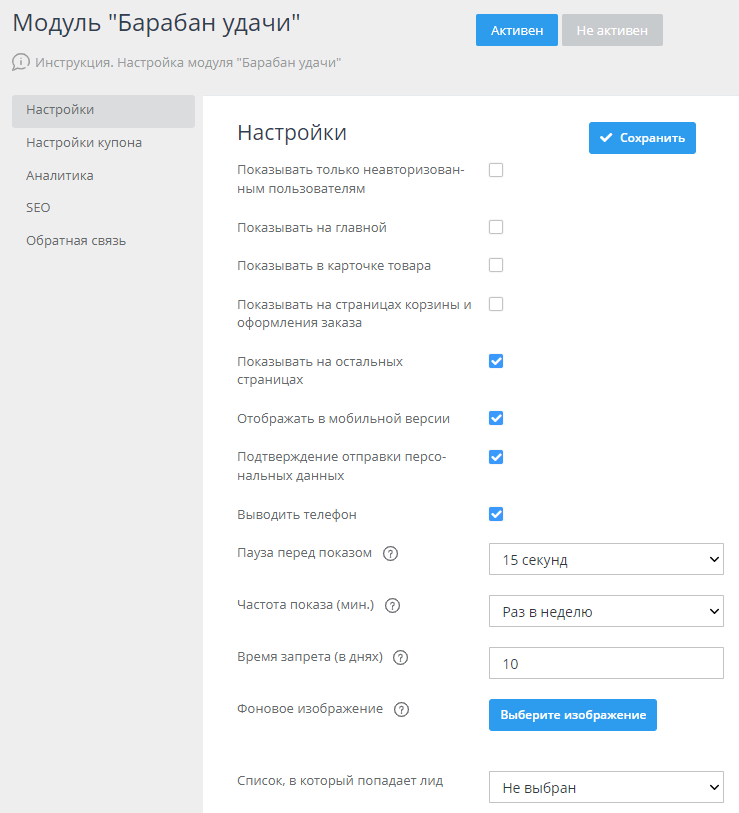This screenshot has height=813, width=739.
Task: Click help icon beside 'Частота показа (мин.)'
Action: click(393, 606)
